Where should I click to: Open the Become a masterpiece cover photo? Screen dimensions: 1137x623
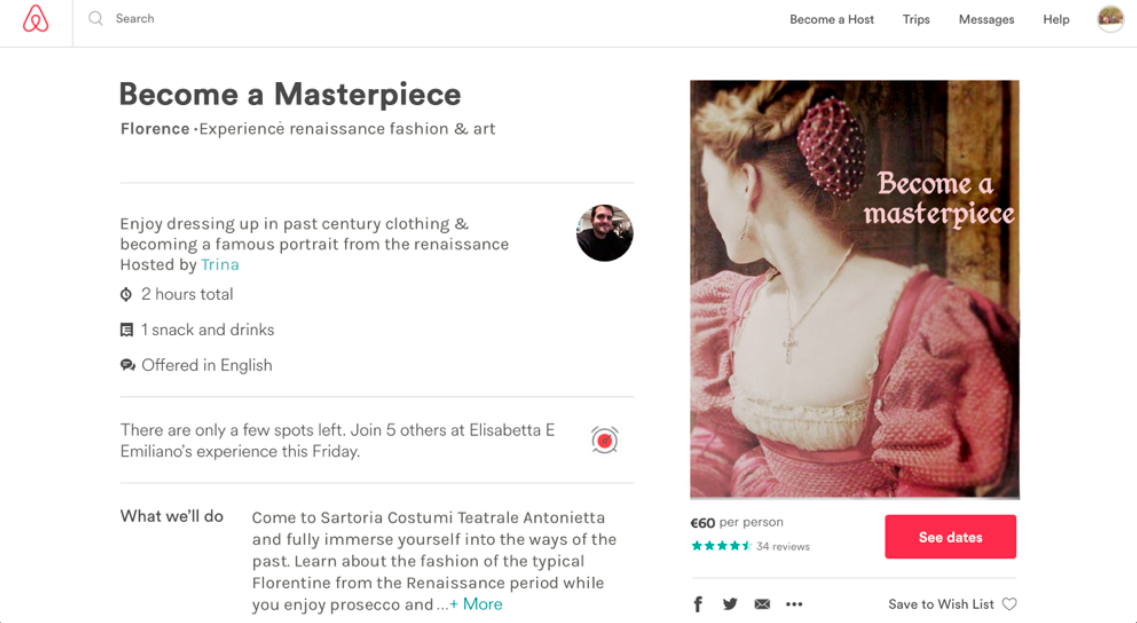[854, 289]
